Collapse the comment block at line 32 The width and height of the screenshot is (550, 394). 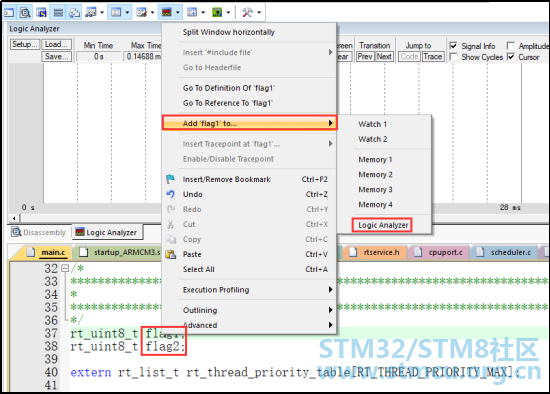pos(65,268)
